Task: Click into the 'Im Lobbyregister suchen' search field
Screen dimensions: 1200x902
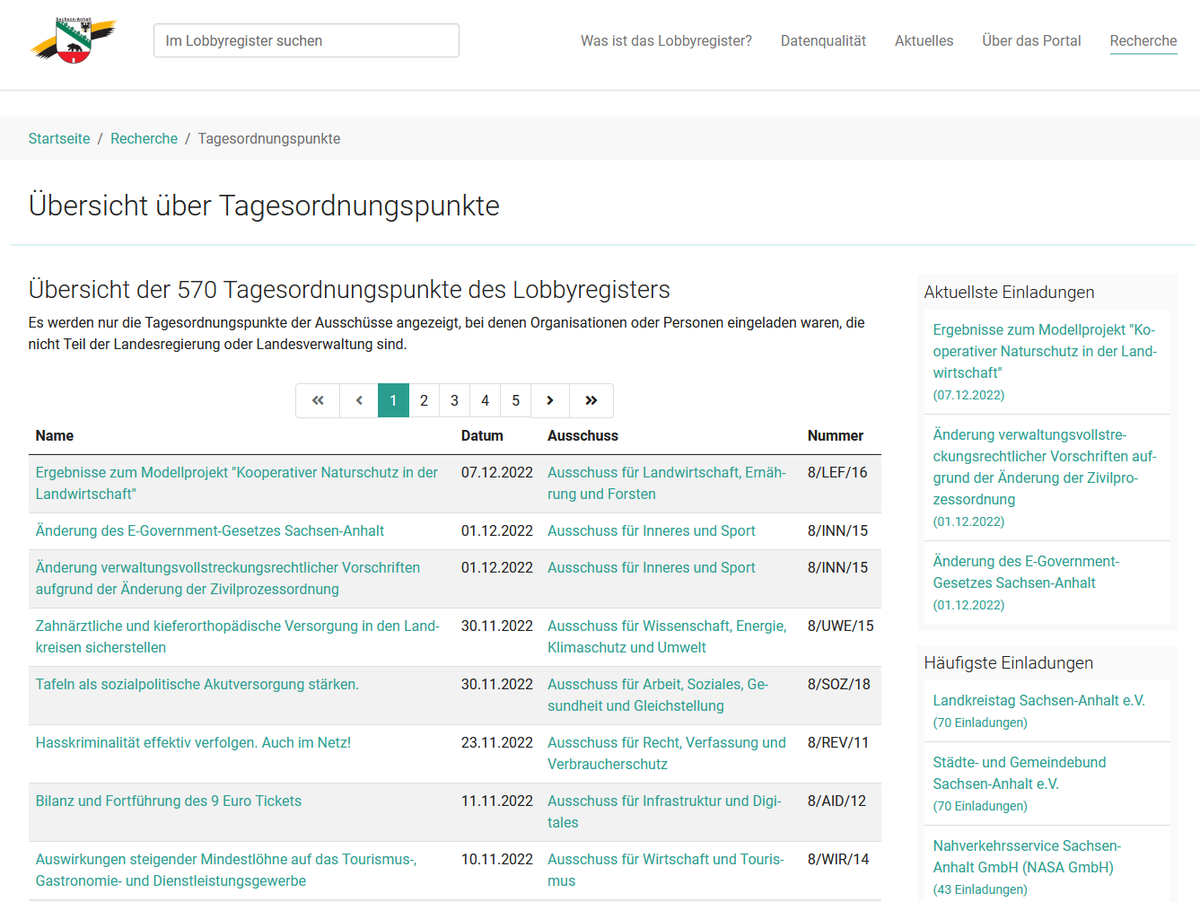Action: point(305,40)
